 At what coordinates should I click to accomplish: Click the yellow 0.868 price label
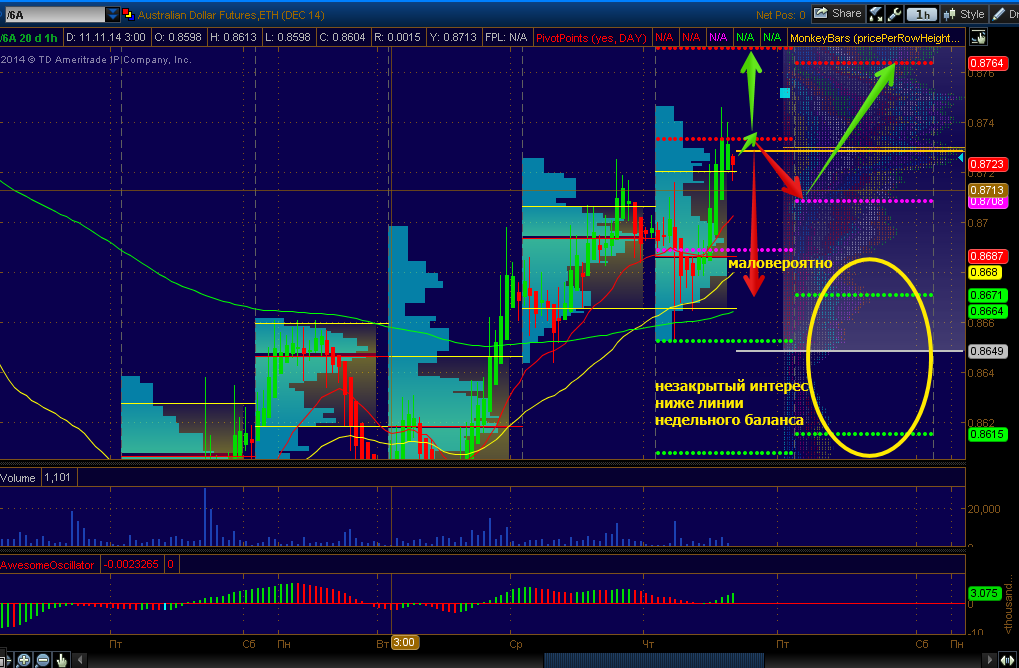pos(985,272)
